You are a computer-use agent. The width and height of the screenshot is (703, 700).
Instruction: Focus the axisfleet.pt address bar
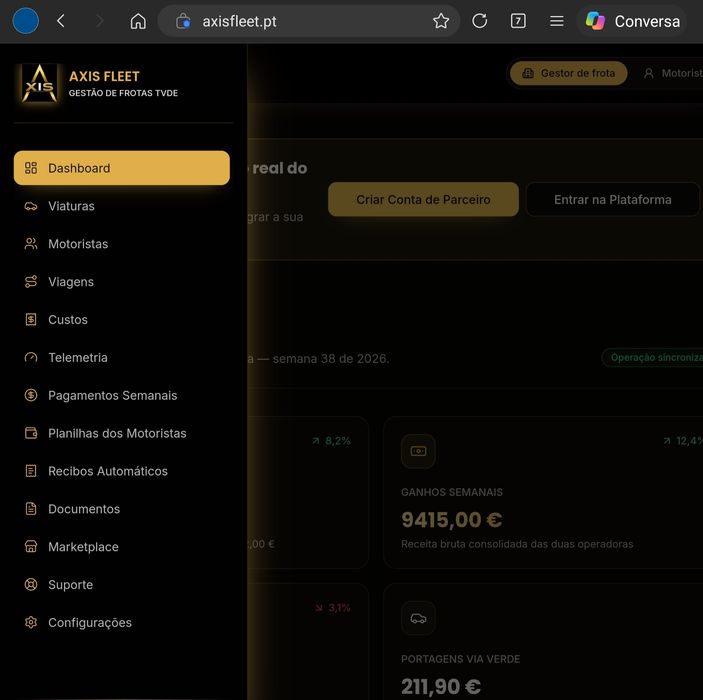pos(309,21)
